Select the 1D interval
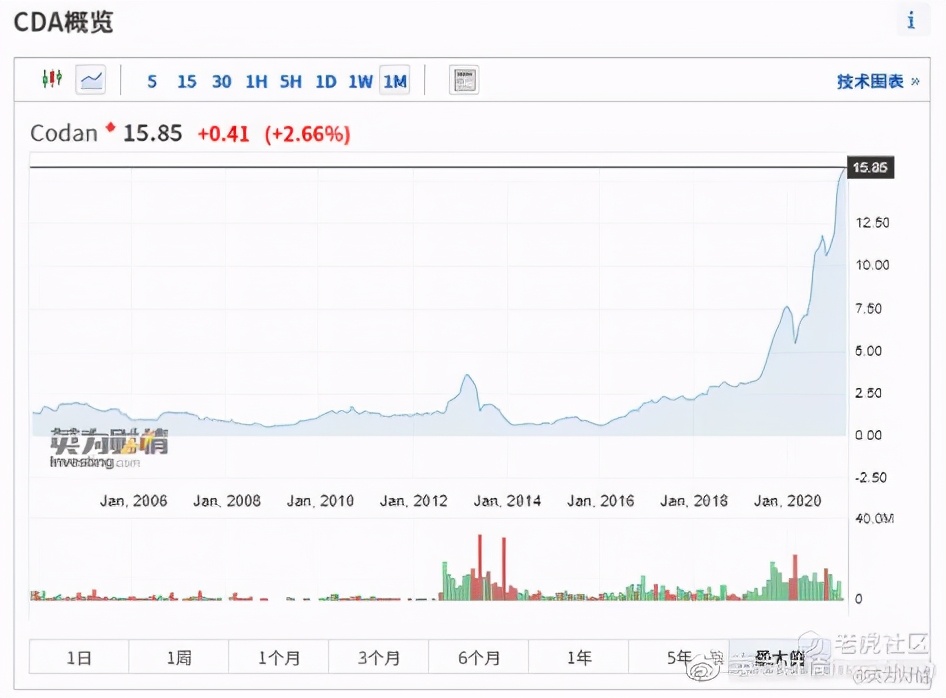Image resolution: width=946 pixels, height=698 pixels. pos(325,82)
